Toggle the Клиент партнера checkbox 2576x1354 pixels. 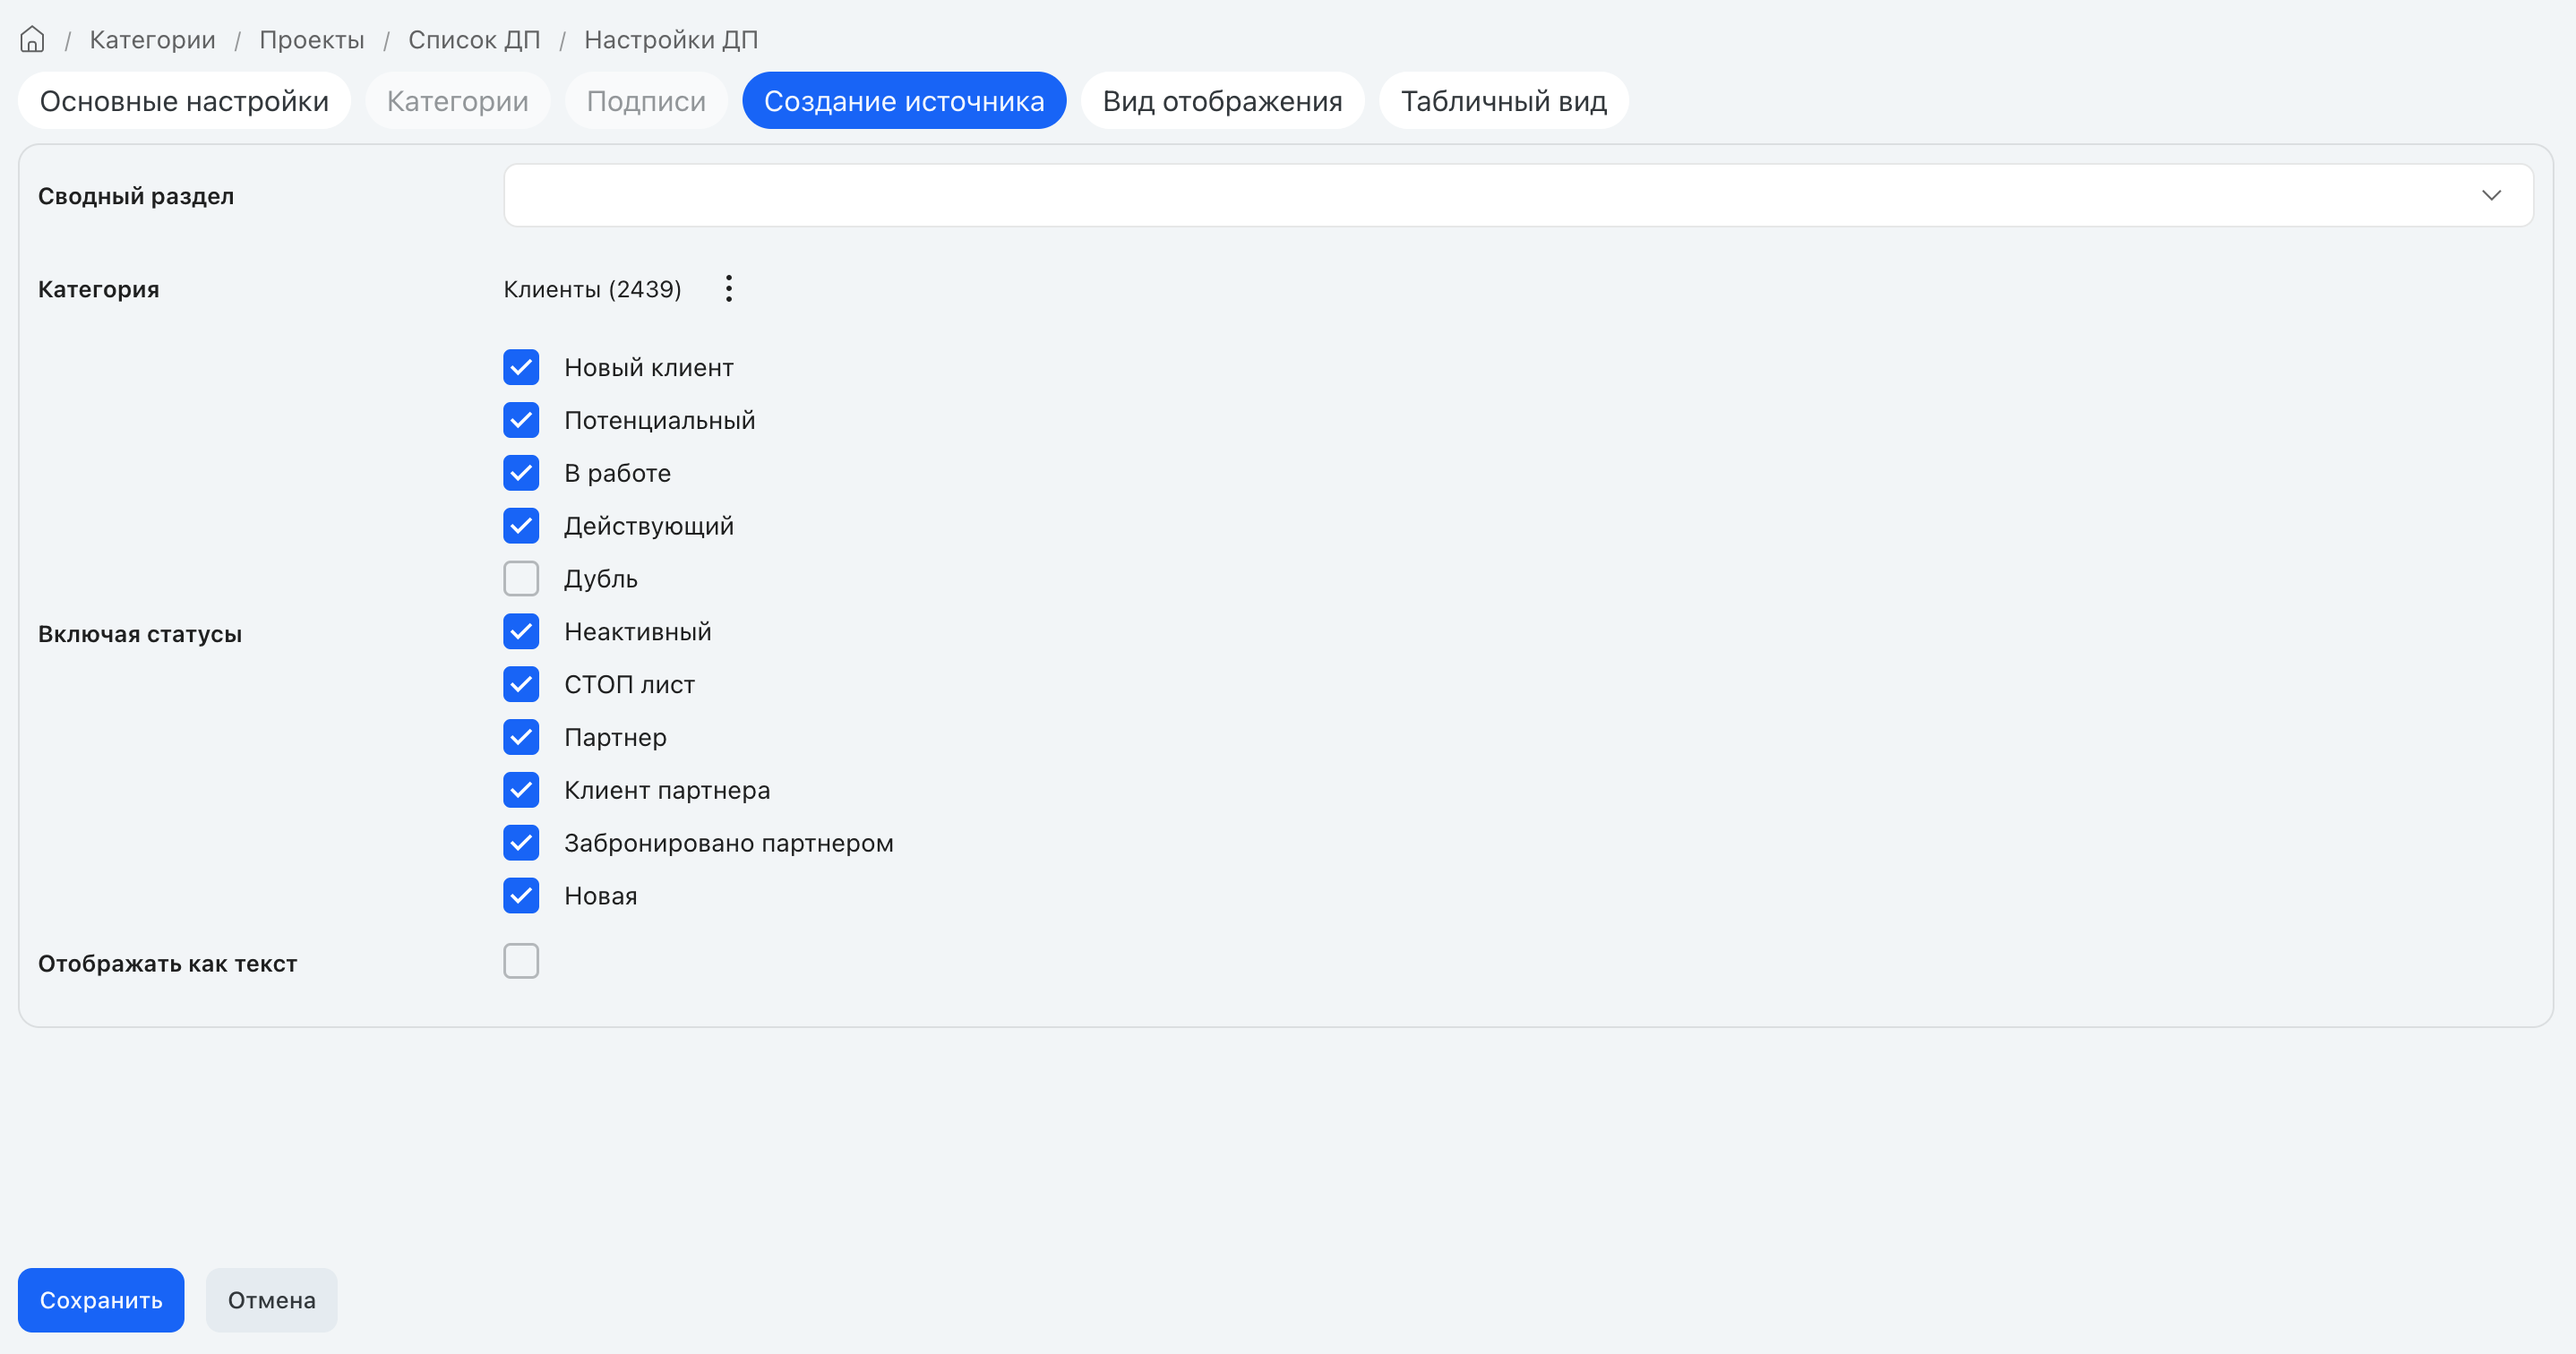[x=521, y=790]
